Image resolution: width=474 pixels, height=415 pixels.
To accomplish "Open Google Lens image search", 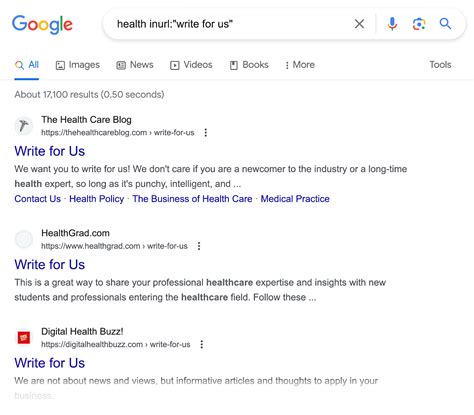I will point(419,24).
